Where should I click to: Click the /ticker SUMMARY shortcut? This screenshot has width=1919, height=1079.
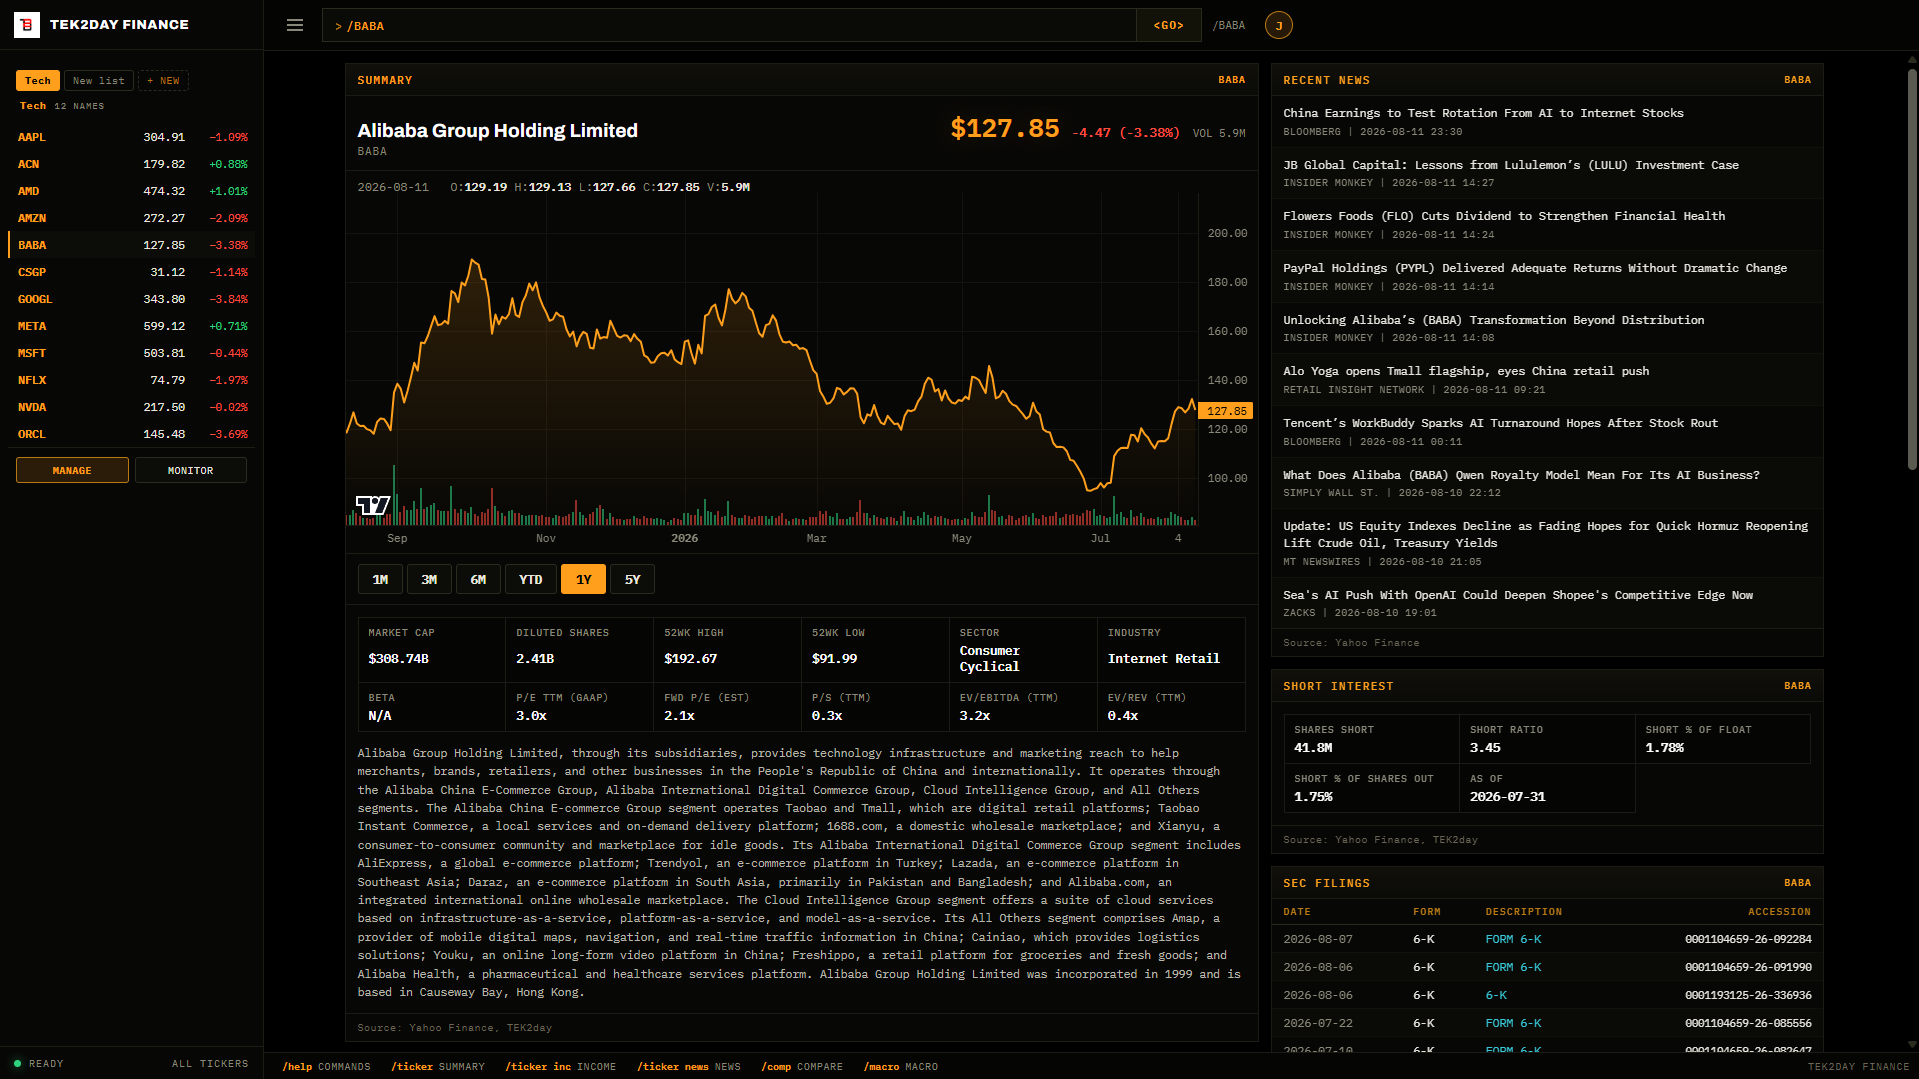438,1067
